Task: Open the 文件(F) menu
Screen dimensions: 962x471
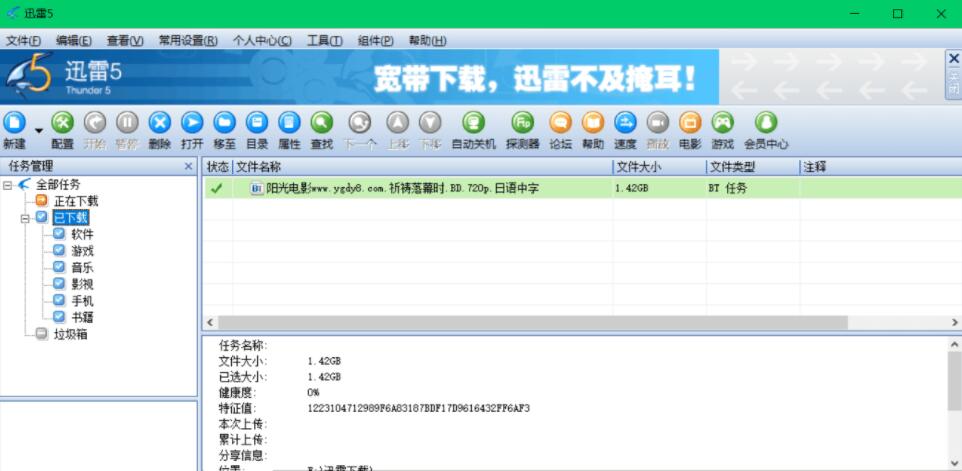Action: click(x=23, y=41)
